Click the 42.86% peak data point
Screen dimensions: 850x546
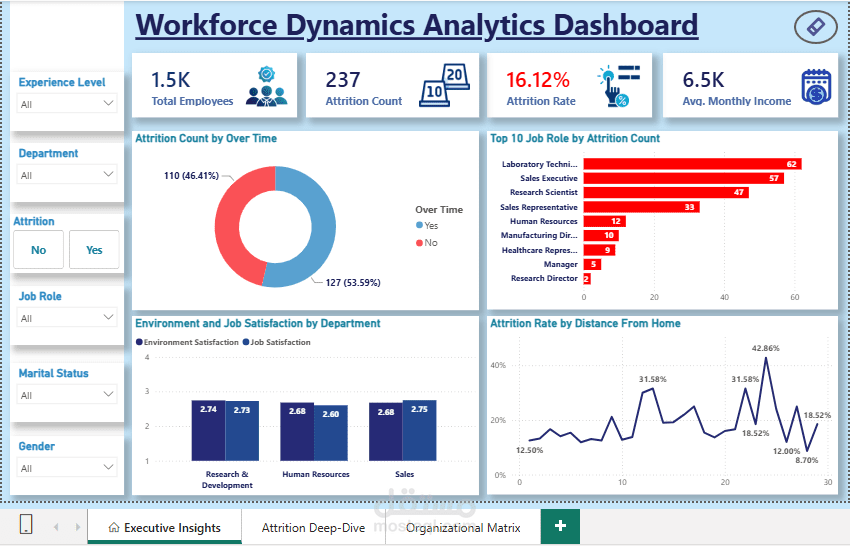[x=766, y=358]
